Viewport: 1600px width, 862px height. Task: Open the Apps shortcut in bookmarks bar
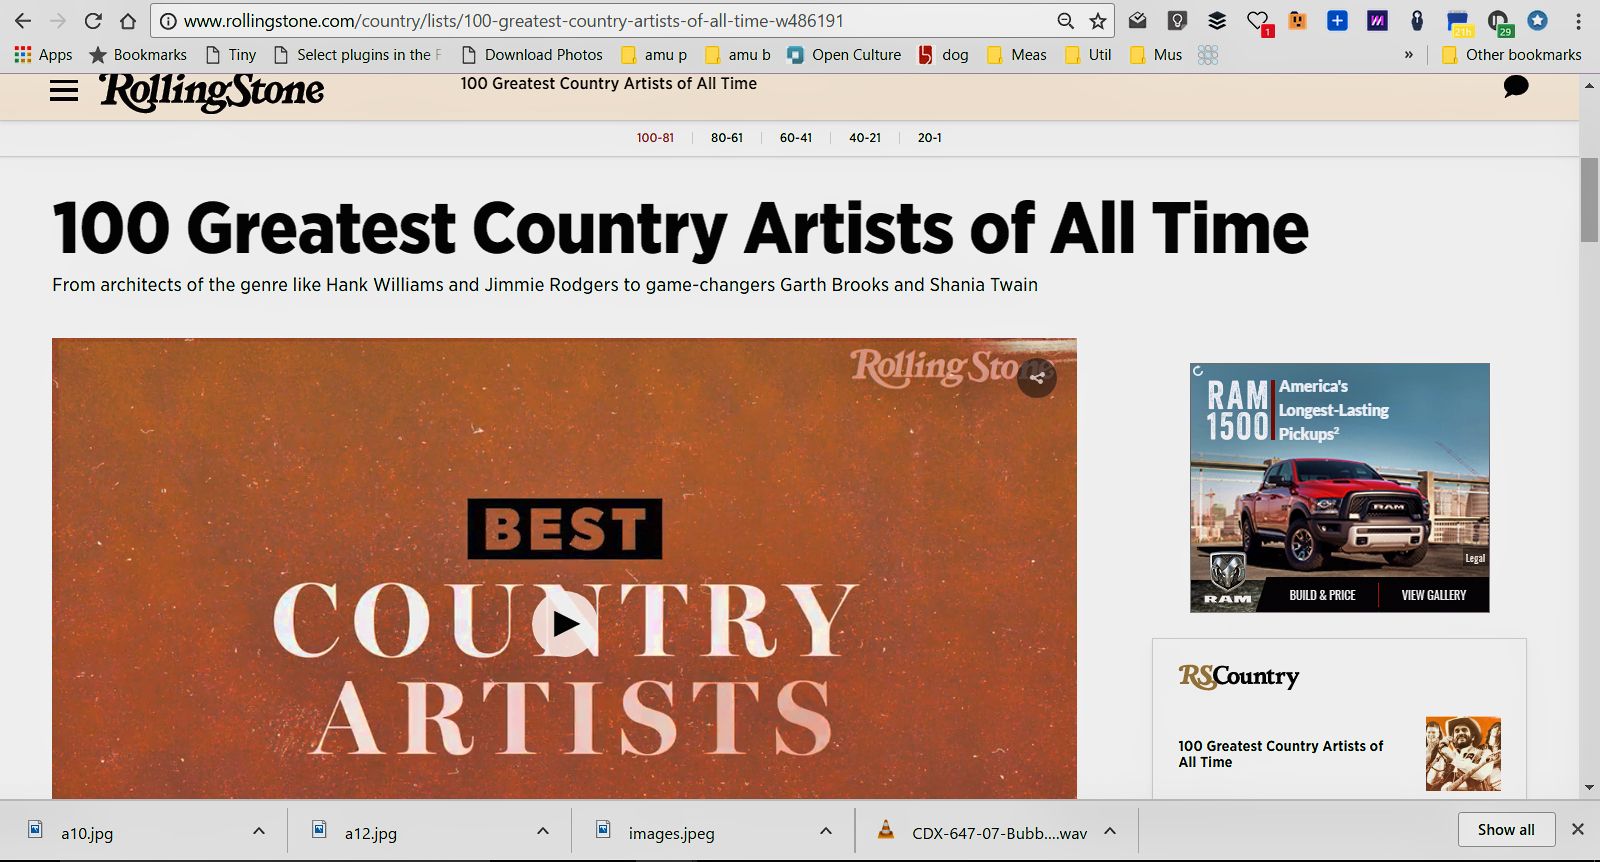point(43,55)
